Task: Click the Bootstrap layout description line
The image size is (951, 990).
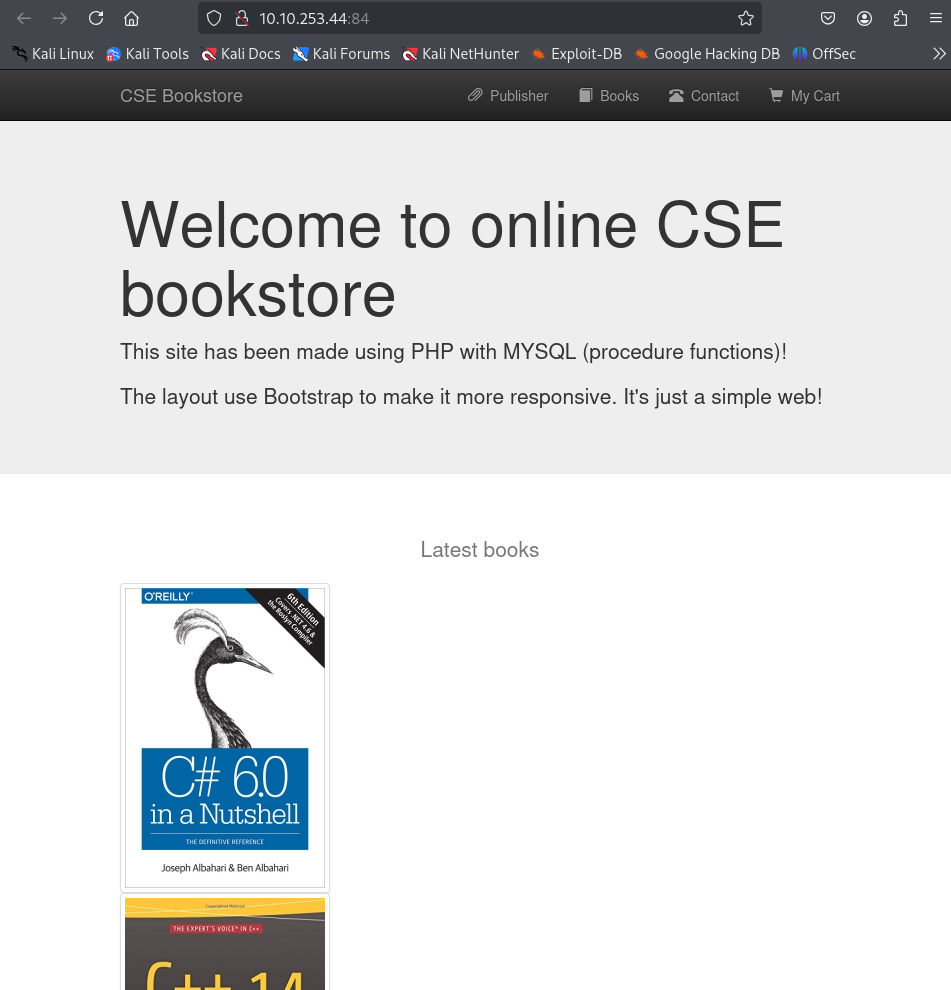Action: tap(471, 397)
